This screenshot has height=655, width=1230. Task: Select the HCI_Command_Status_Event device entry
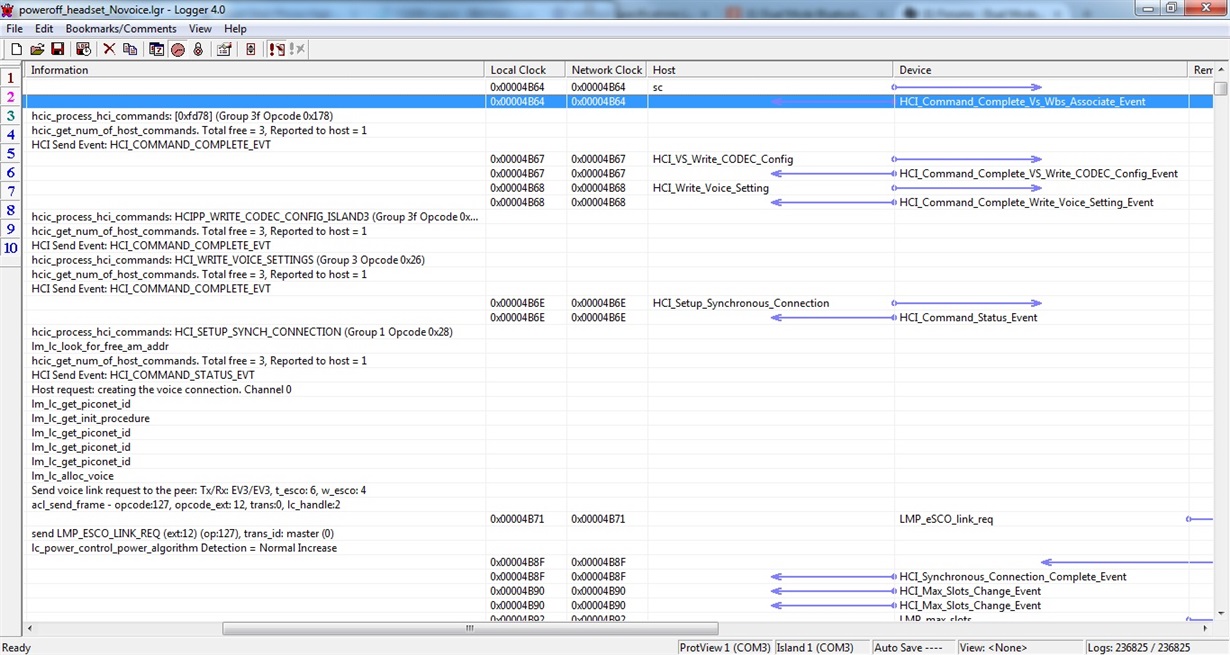tap(968, 318)
